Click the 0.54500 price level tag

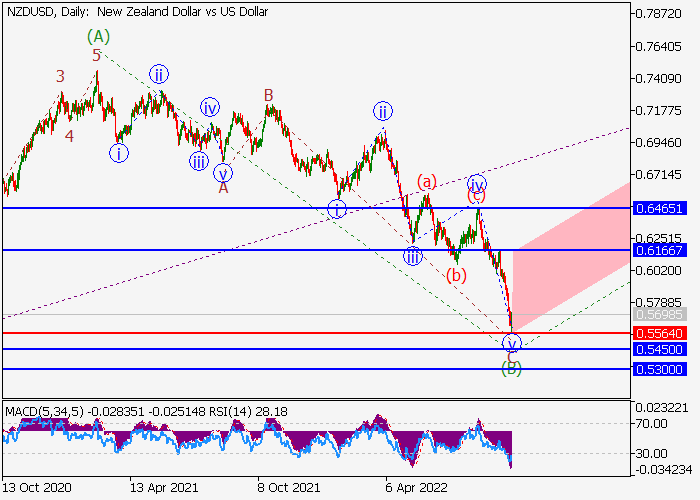[658, 350]
